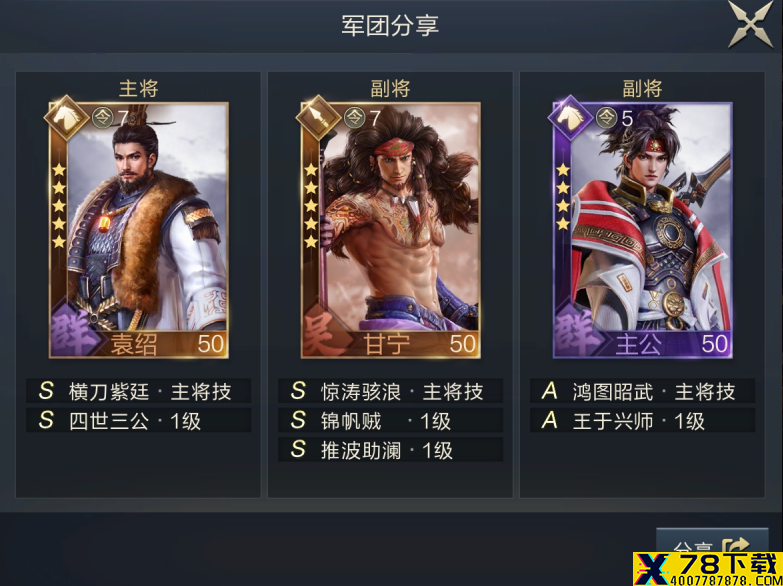Open 主公 general card portrait
Screen dimensions: 783x586
[643, 230]
